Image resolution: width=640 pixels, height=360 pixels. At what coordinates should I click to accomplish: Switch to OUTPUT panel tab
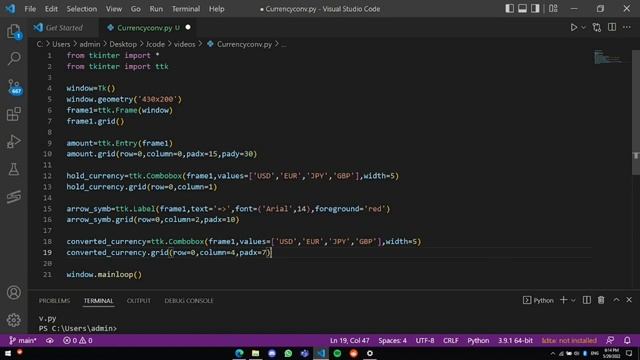(x=138, y=300)
